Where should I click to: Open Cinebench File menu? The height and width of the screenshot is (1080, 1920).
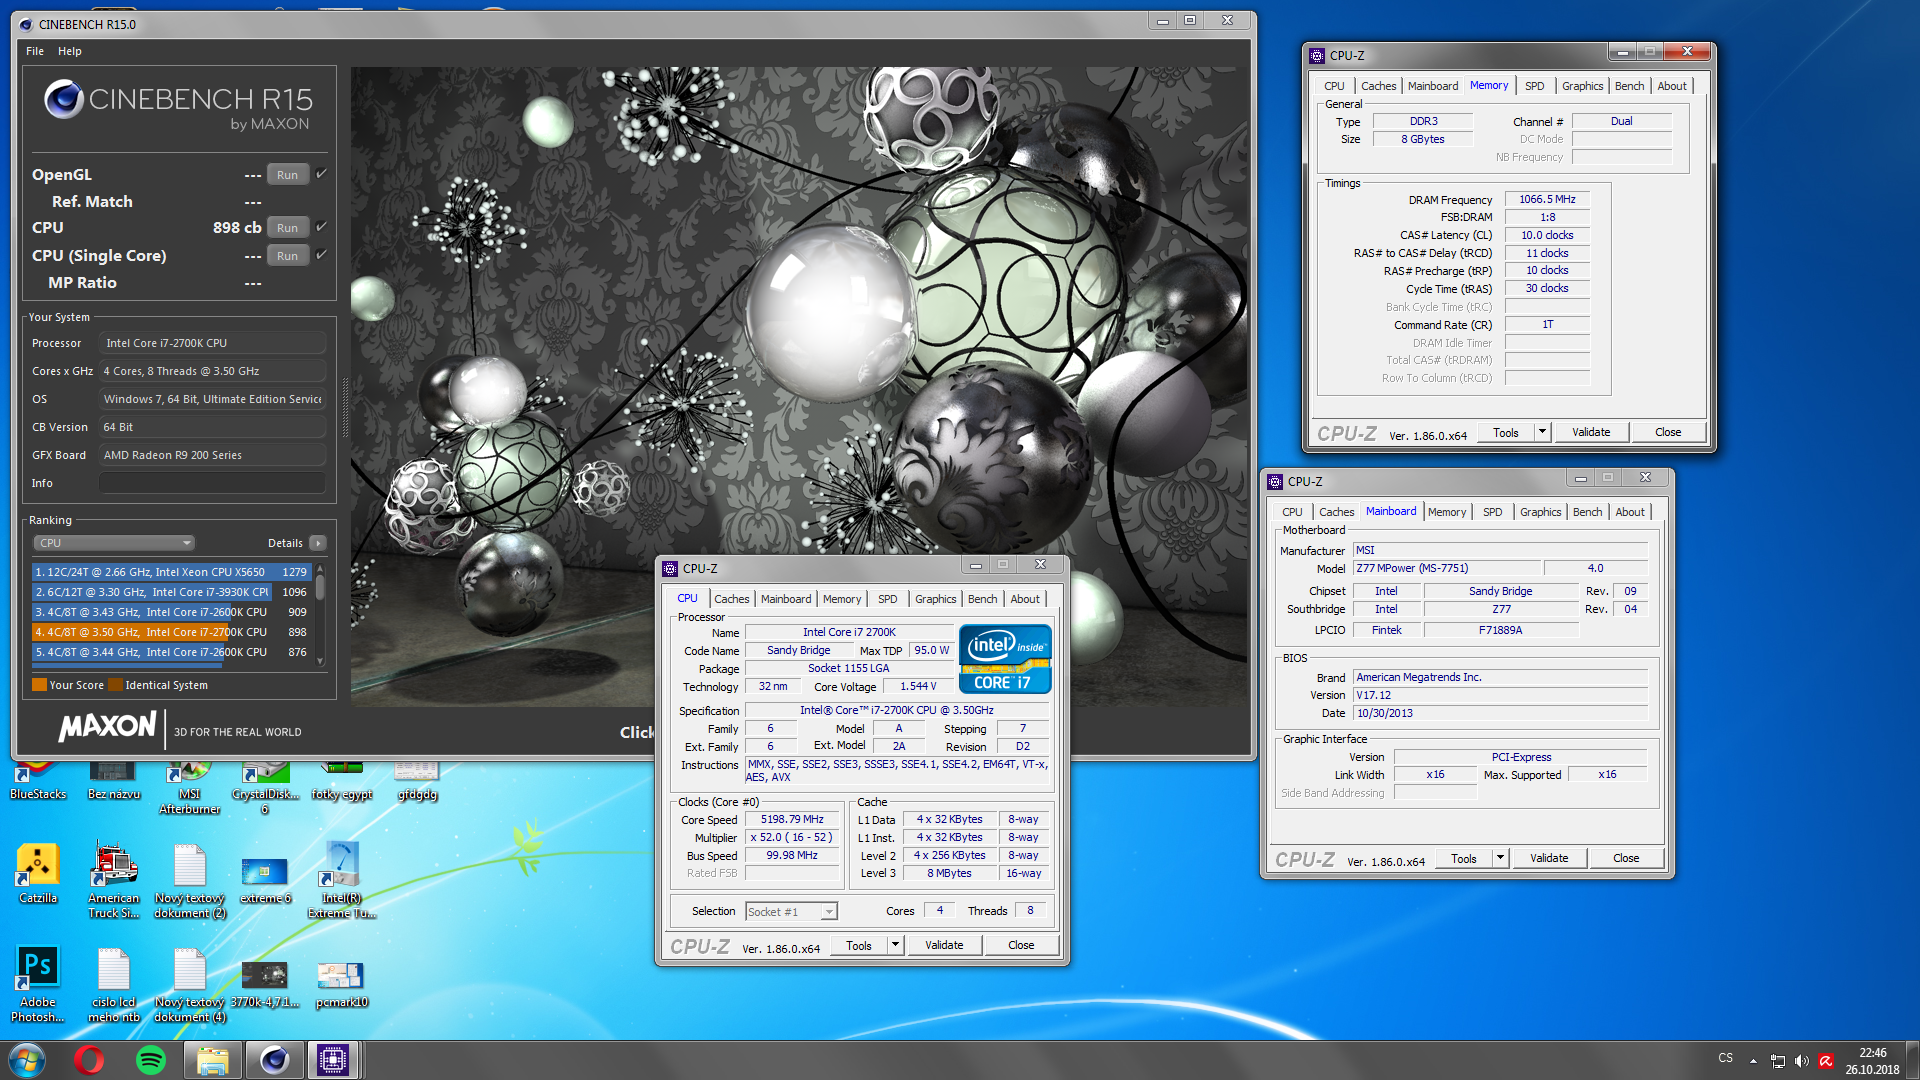pyautogui.click(x=35, y=51)
